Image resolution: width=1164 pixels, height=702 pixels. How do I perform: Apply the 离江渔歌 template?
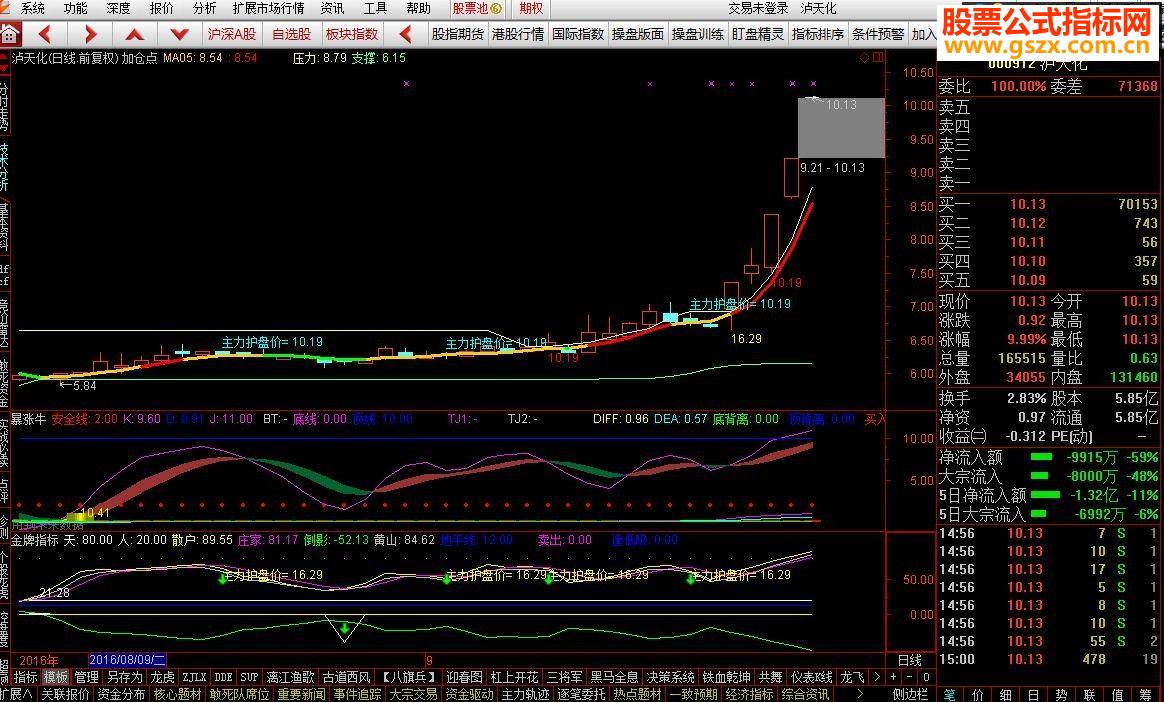click(x=290, y=677)
